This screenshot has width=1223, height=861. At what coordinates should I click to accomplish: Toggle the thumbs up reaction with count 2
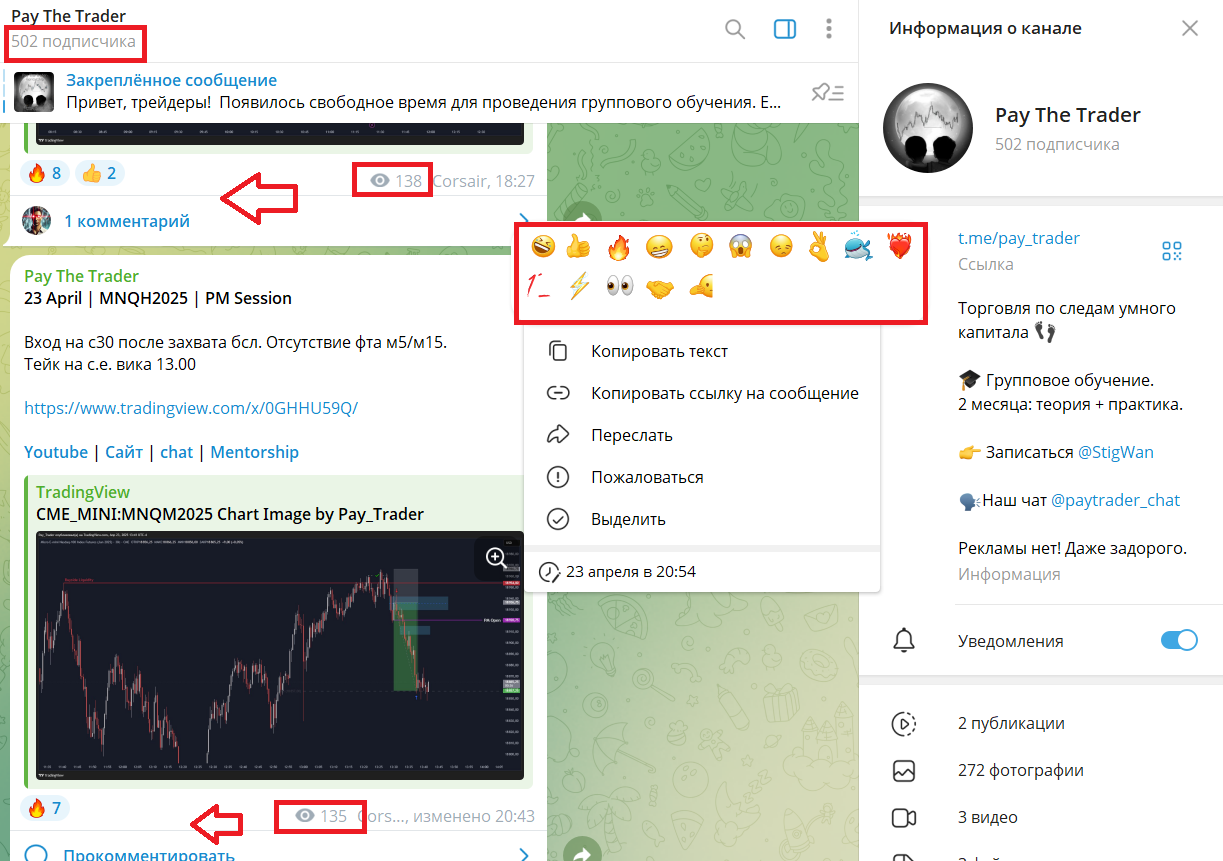coord(99,174)
